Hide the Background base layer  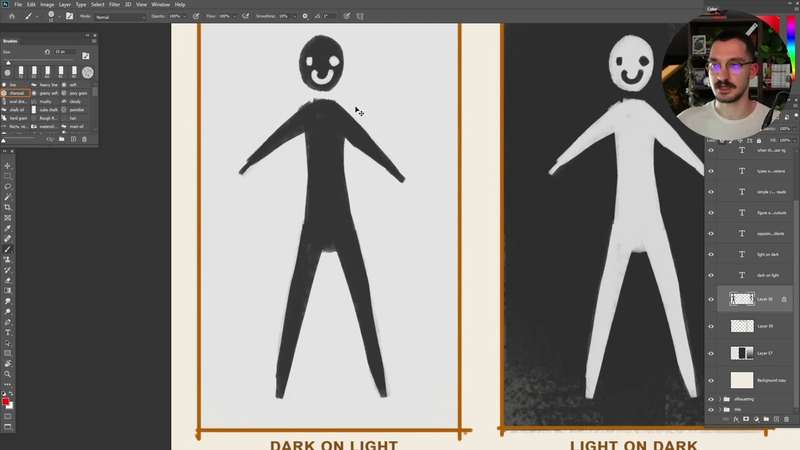point(711,380)
